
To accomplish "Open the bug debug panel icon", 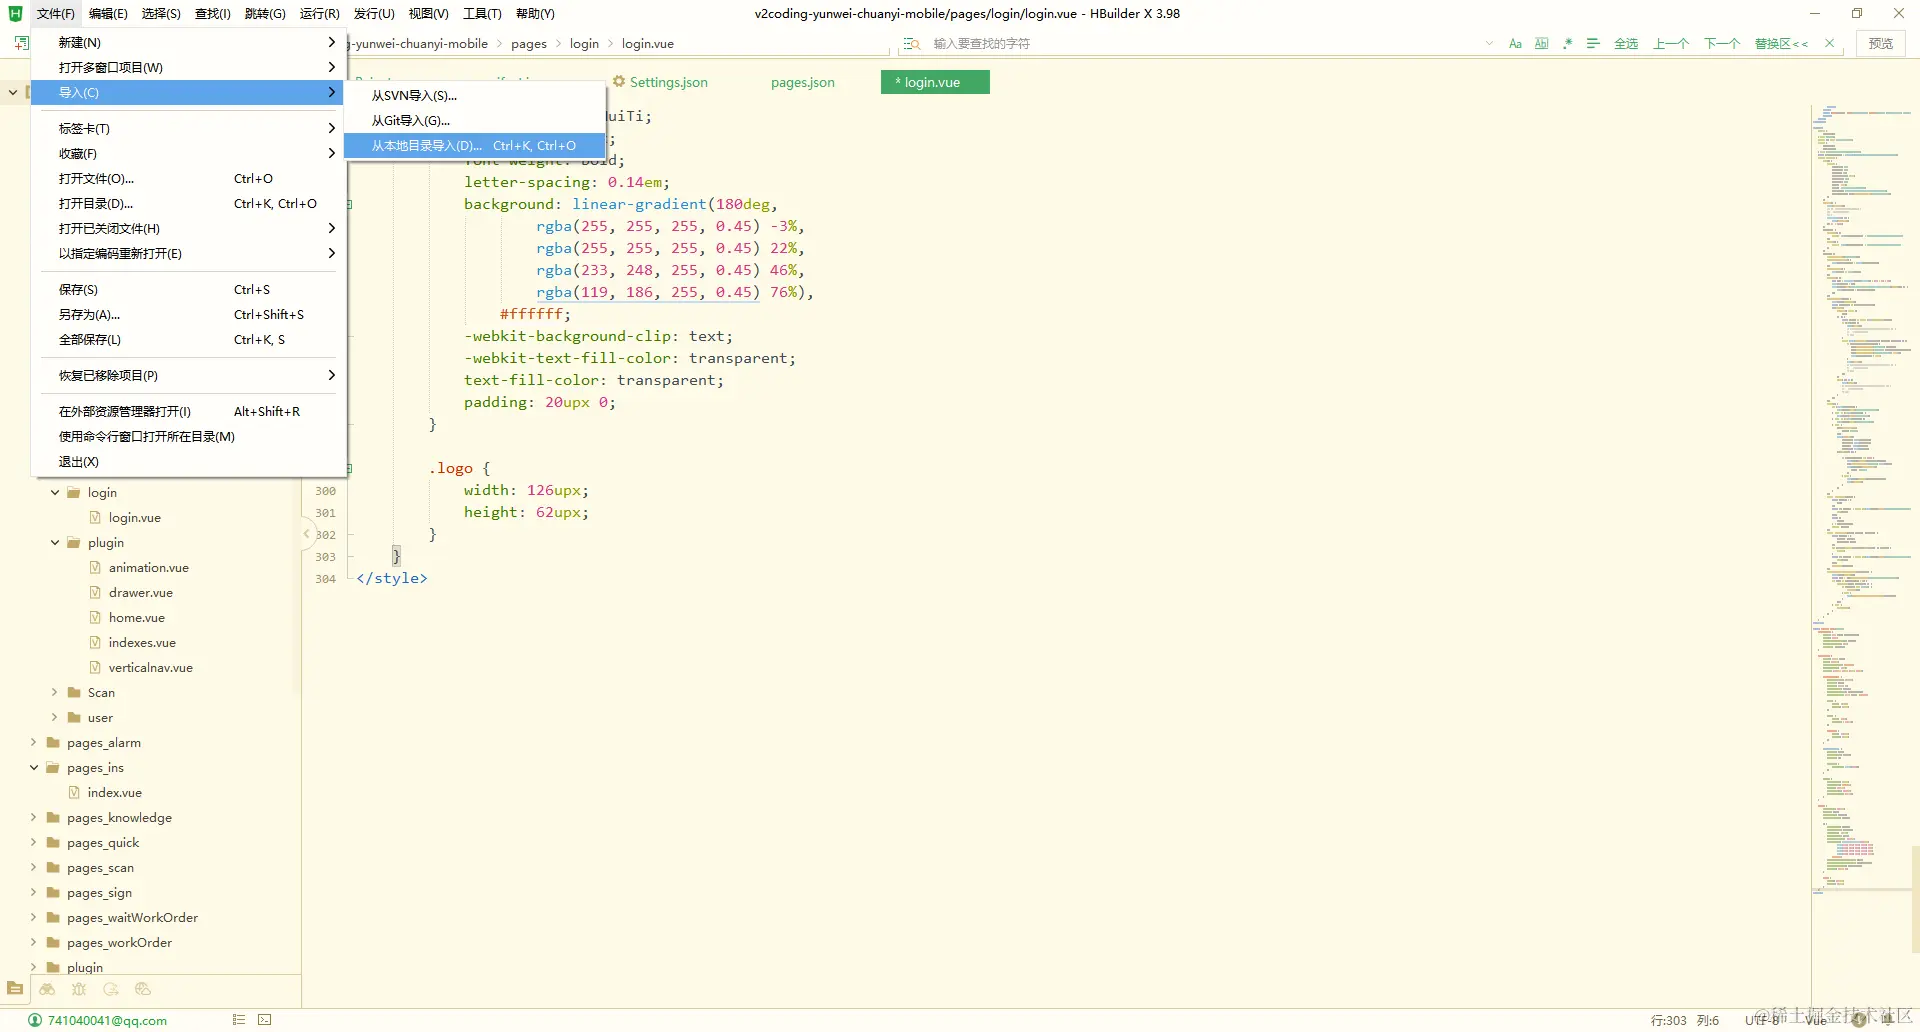I will click(79, 989).
